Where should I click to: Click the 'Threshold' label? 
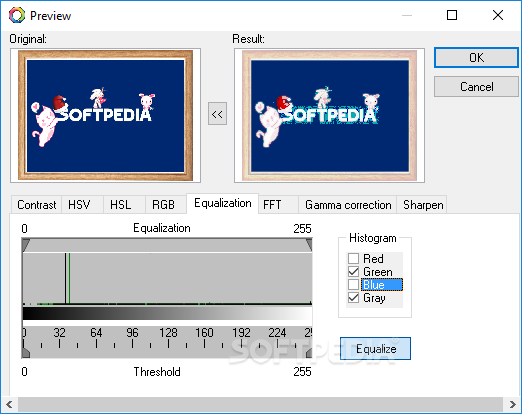pyautogui.click(x=157, y=372)
